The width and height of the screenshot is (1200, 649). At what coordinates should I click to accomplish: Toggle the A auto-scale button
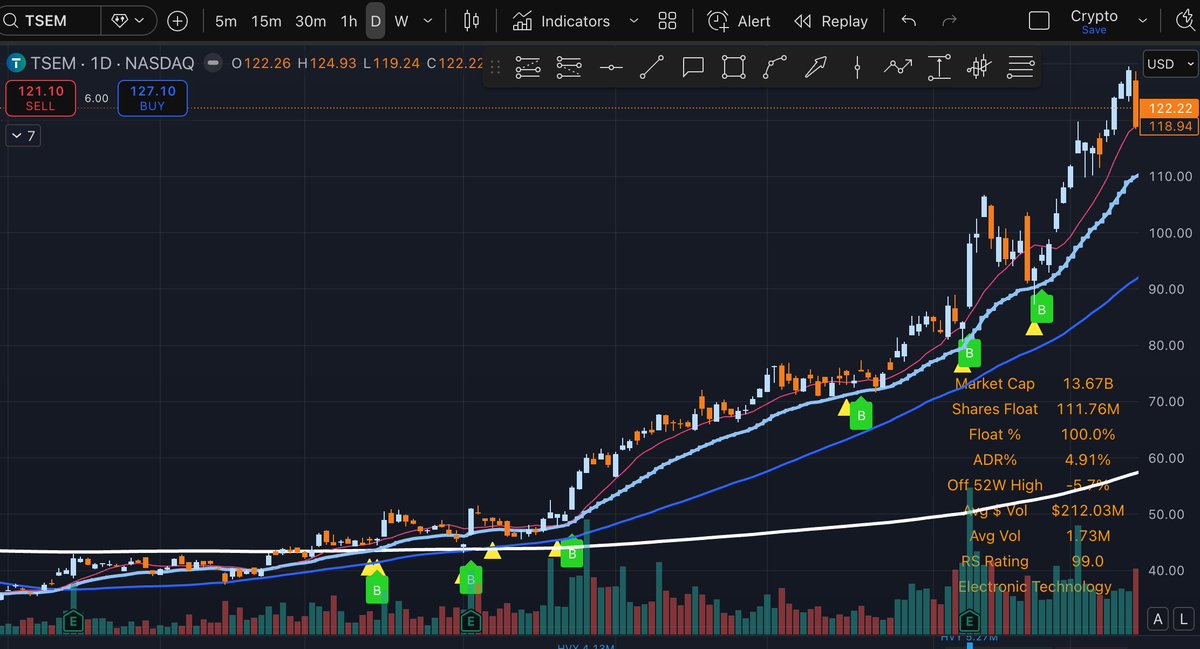pyautogui.click(x=1158, y=620)
